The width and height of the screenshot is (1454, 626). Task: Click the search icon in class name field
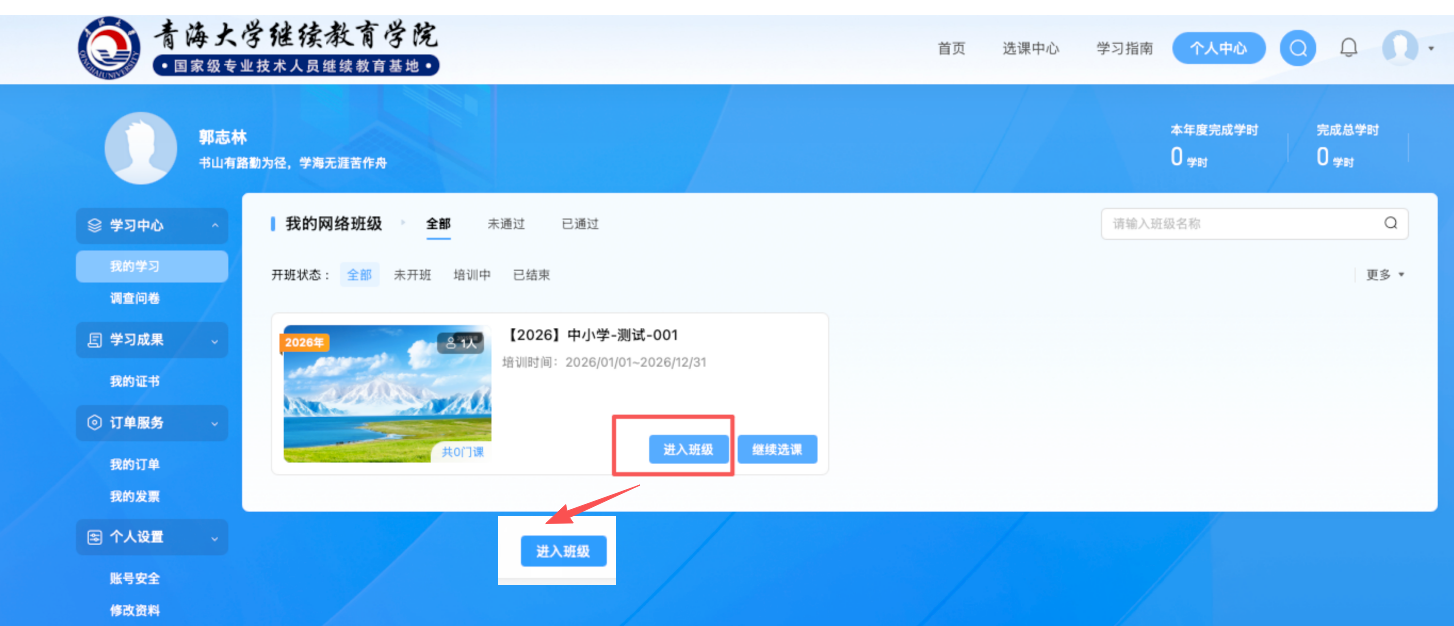click(1390, 223)
